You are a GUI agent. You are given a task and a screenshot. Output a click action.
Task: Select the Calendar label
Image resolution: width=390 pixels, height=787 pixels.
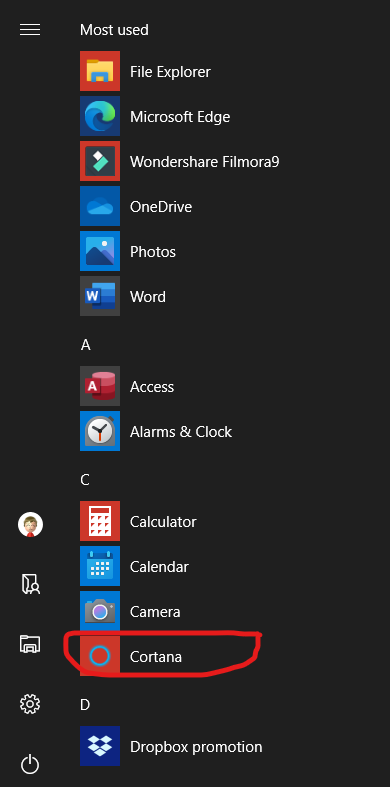(x=159, y=567)
